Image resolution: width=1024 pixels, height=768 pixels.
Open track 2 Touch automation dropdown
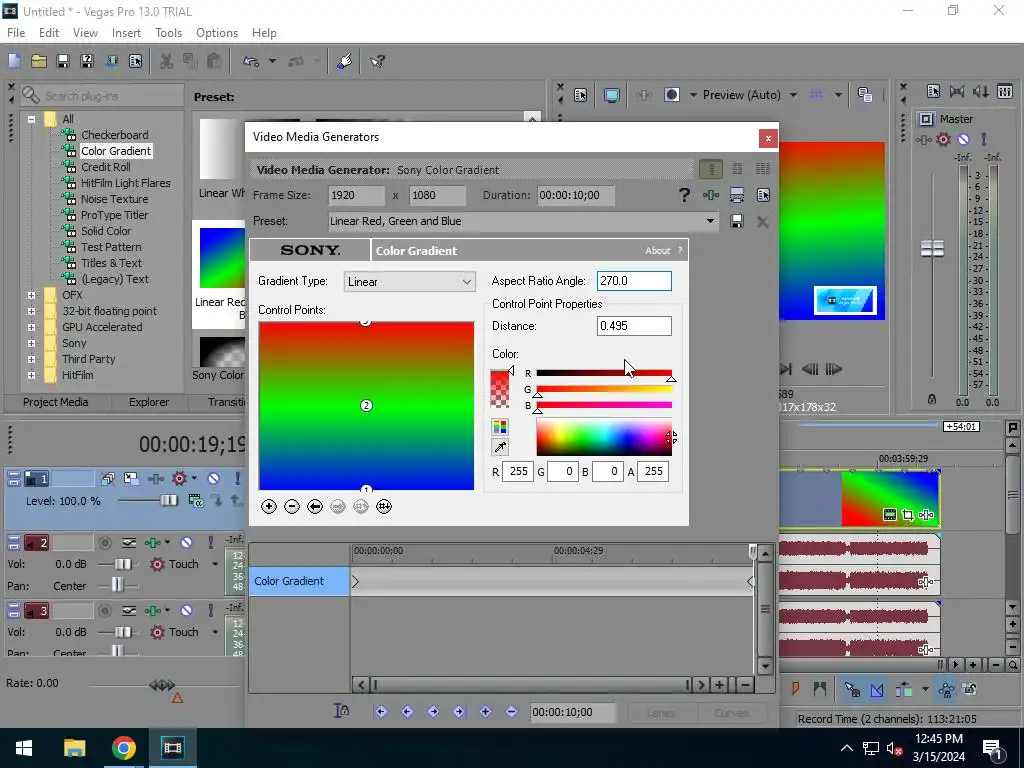tap(215, 564)
